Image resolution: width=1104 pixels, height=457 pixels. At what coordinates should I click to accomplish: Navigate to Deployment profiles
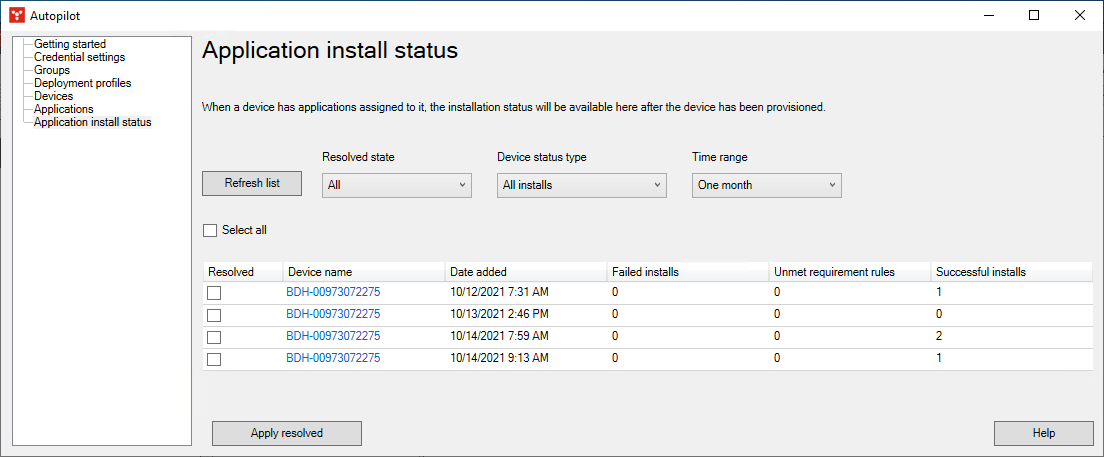[x=82, y=84]
